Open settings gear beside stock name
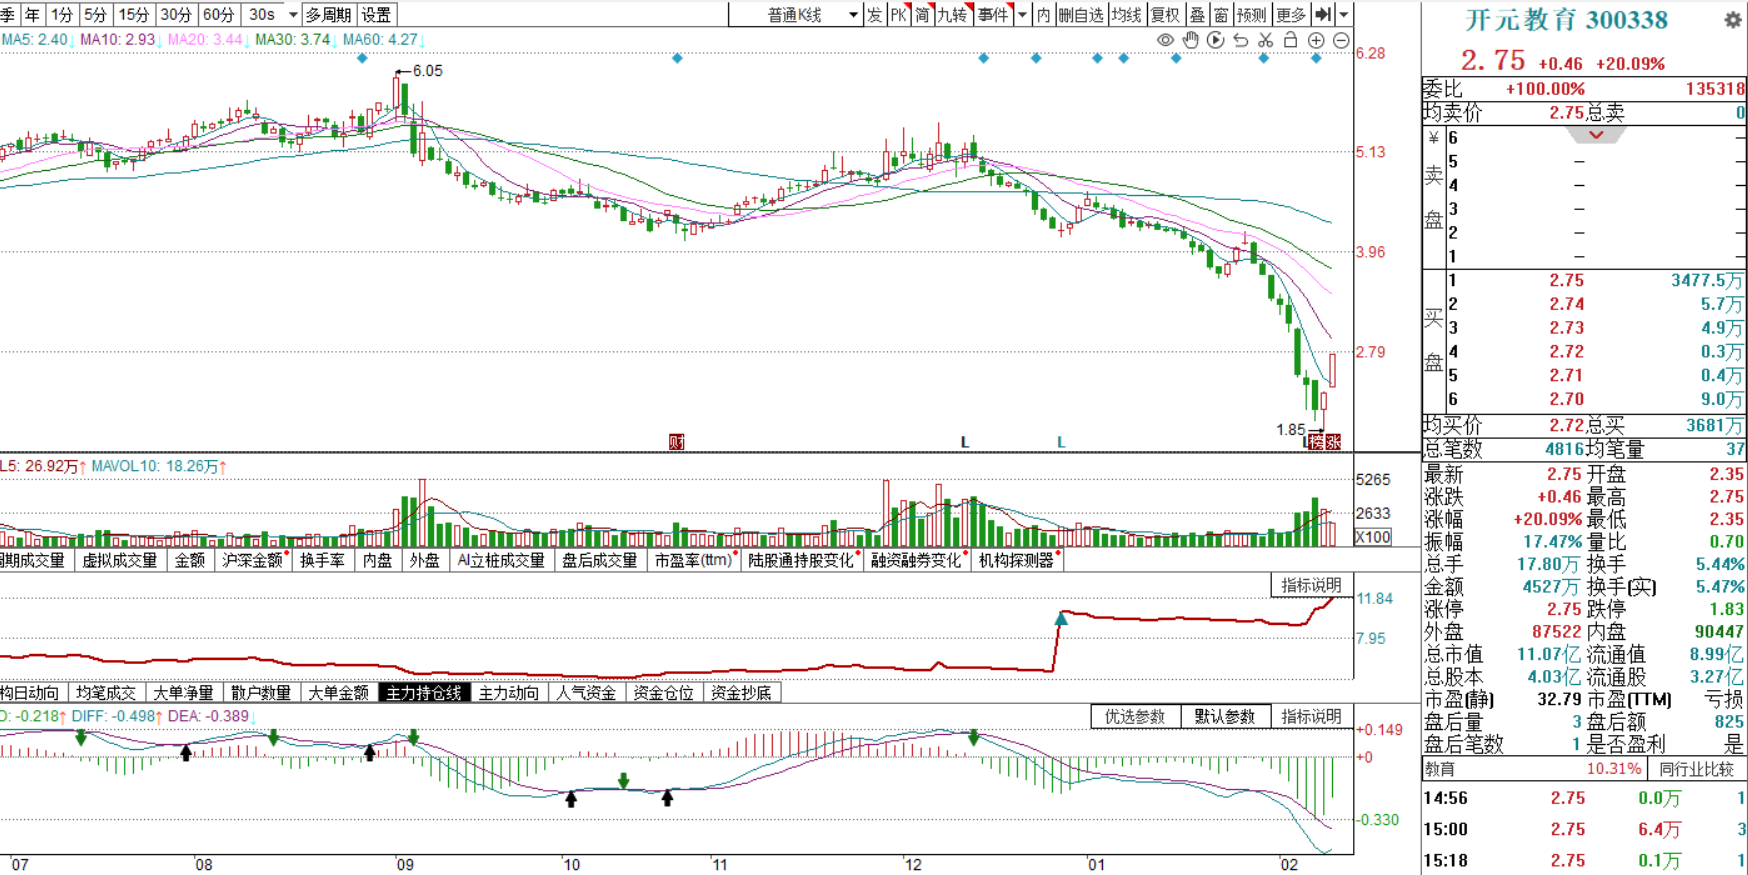Viewport: 1748px width, 875px height. pyautogui.click(x=1732, y=20)
